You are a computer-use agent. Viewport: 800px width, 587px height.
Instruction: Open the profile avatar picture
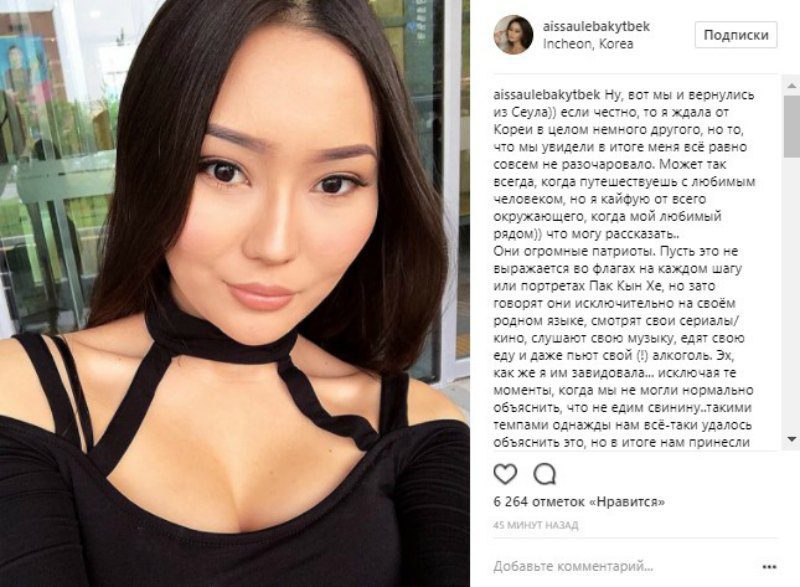[513, 35]
